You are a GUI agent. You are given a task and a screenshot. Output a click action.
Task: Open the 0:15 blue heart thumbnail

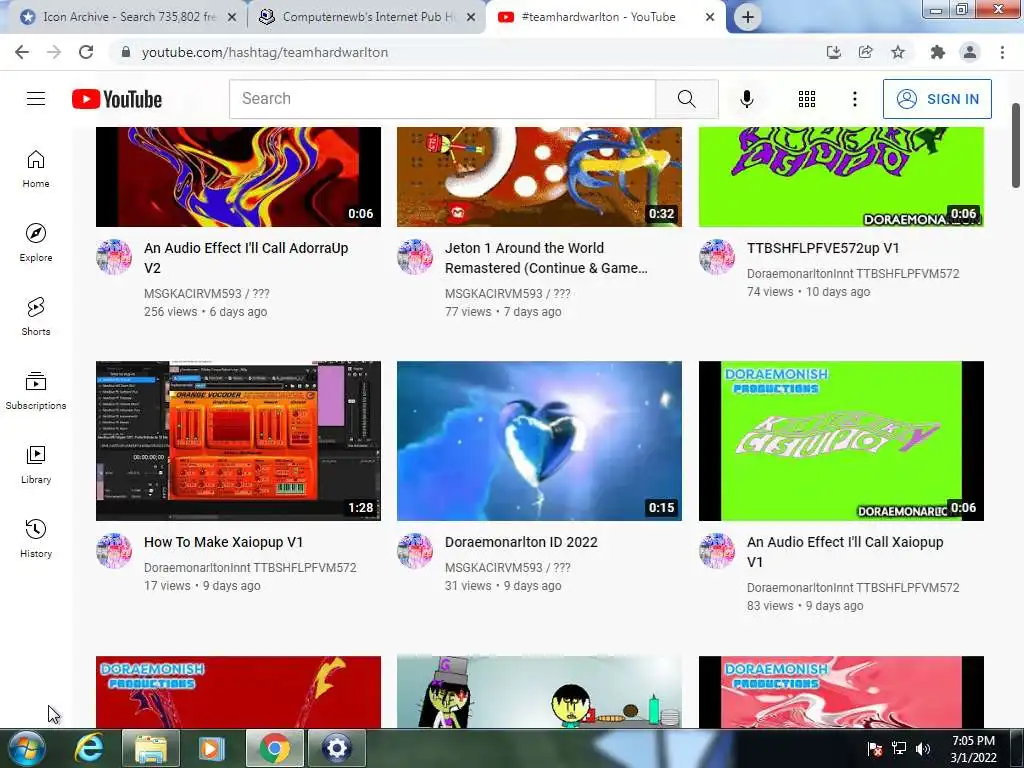pos(539,441)
